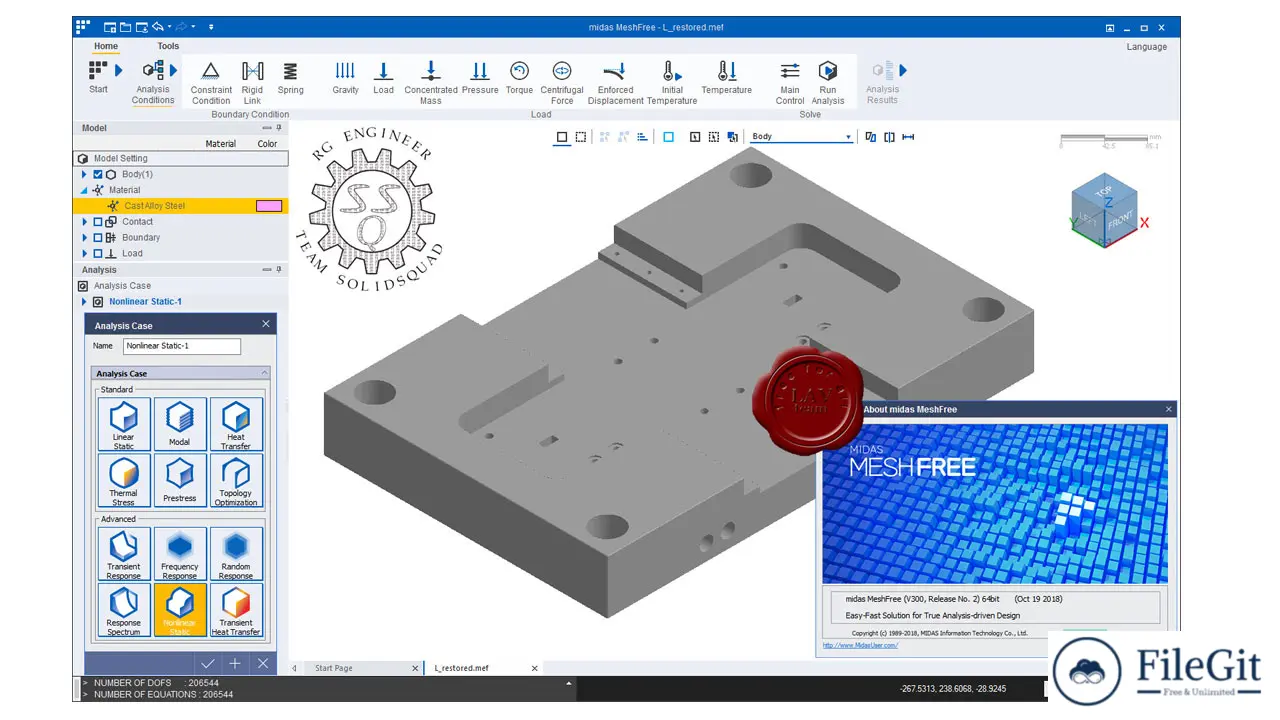This screenshot has width=1280, height=720.
Task: Click the measure distance icon in view toolbar
Action: coord(908,137)
